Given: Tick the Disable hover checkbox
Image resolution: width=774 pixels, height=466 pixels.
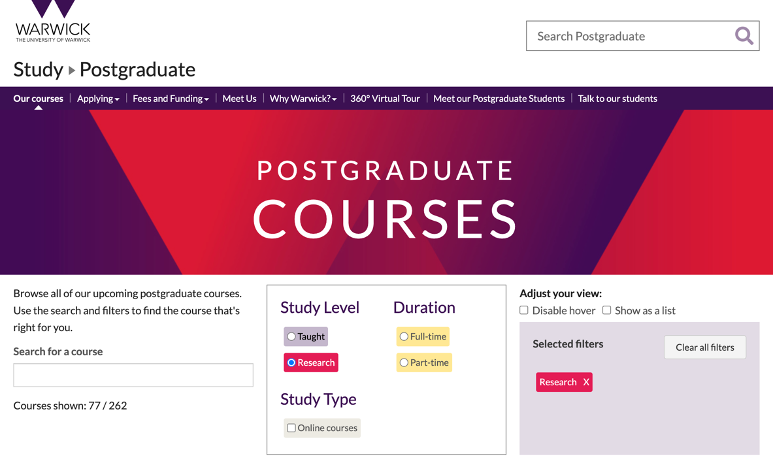Looking at the screenshot, I should 524,311.
